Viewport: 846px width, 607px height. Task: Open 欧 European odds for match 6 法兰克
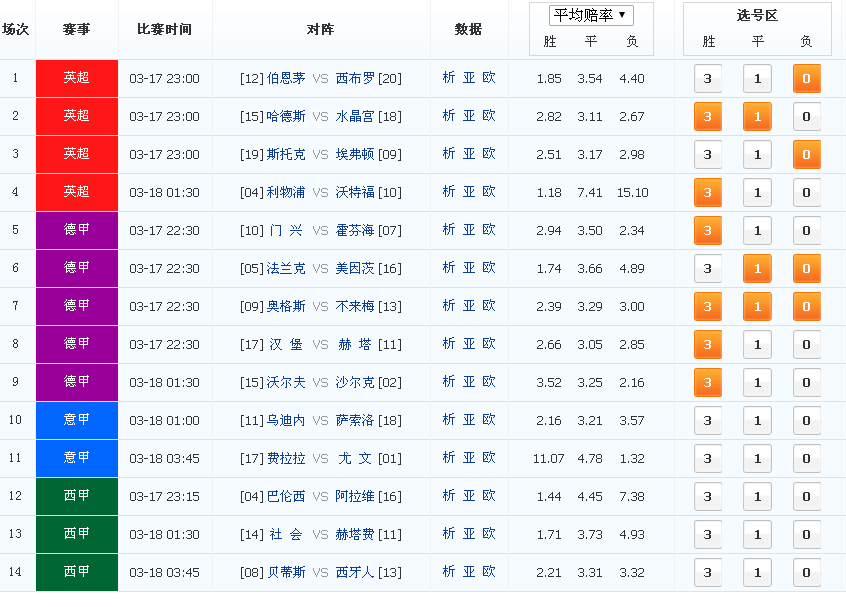click(x=489, y=268)
